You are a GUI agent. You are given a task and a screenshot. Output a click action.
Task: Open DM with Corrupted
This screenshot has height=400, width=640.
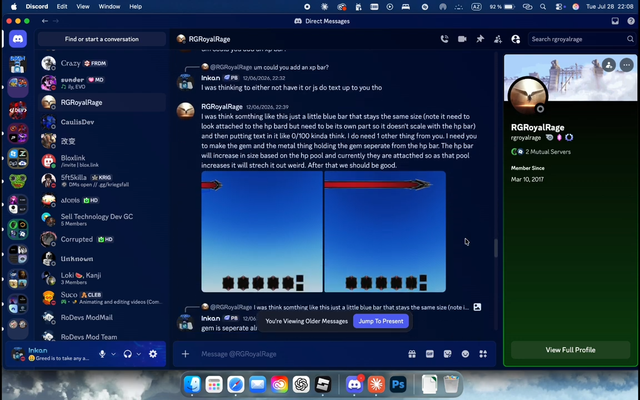102,239
